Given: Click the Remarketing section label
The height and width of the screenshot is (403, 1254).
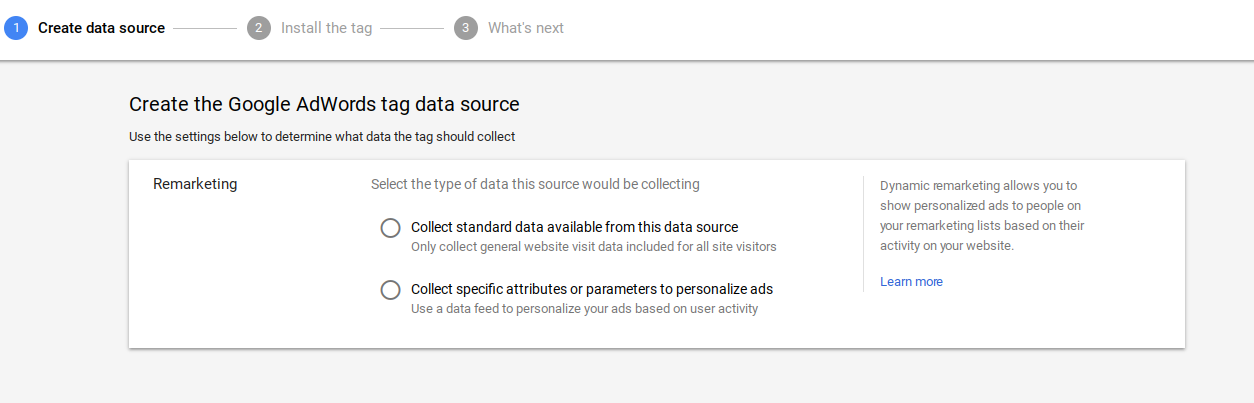Looking at the screenshot, I should click(x=195, y=184).
